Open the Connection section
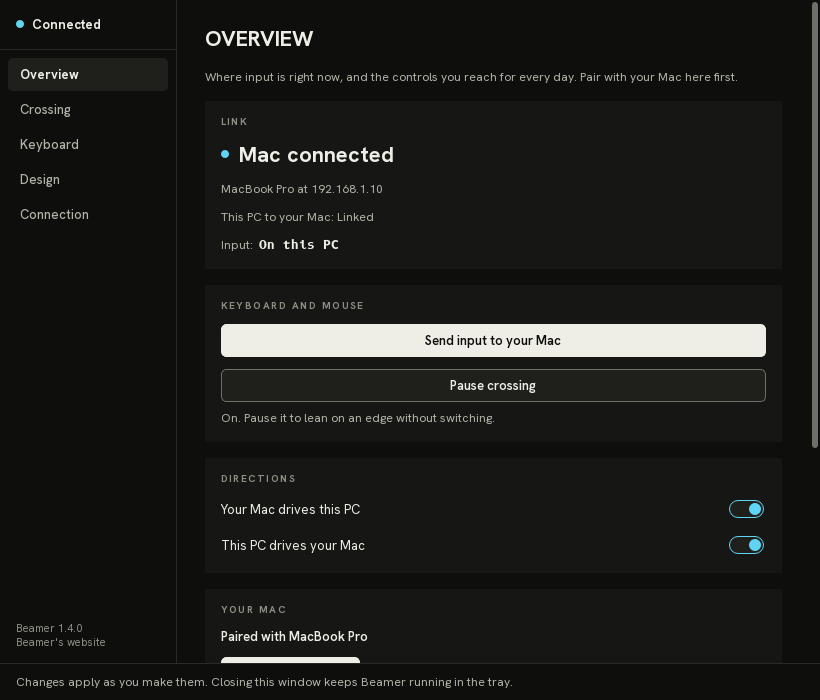820x700 pixels. [x=88, y=214]
